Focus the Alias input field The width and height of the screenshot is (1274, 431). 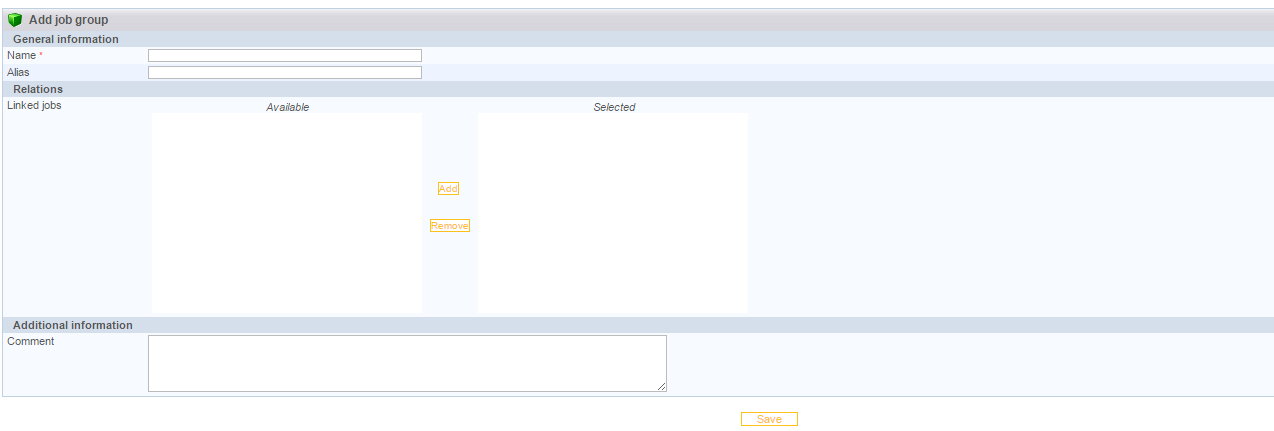pos(285,72)
